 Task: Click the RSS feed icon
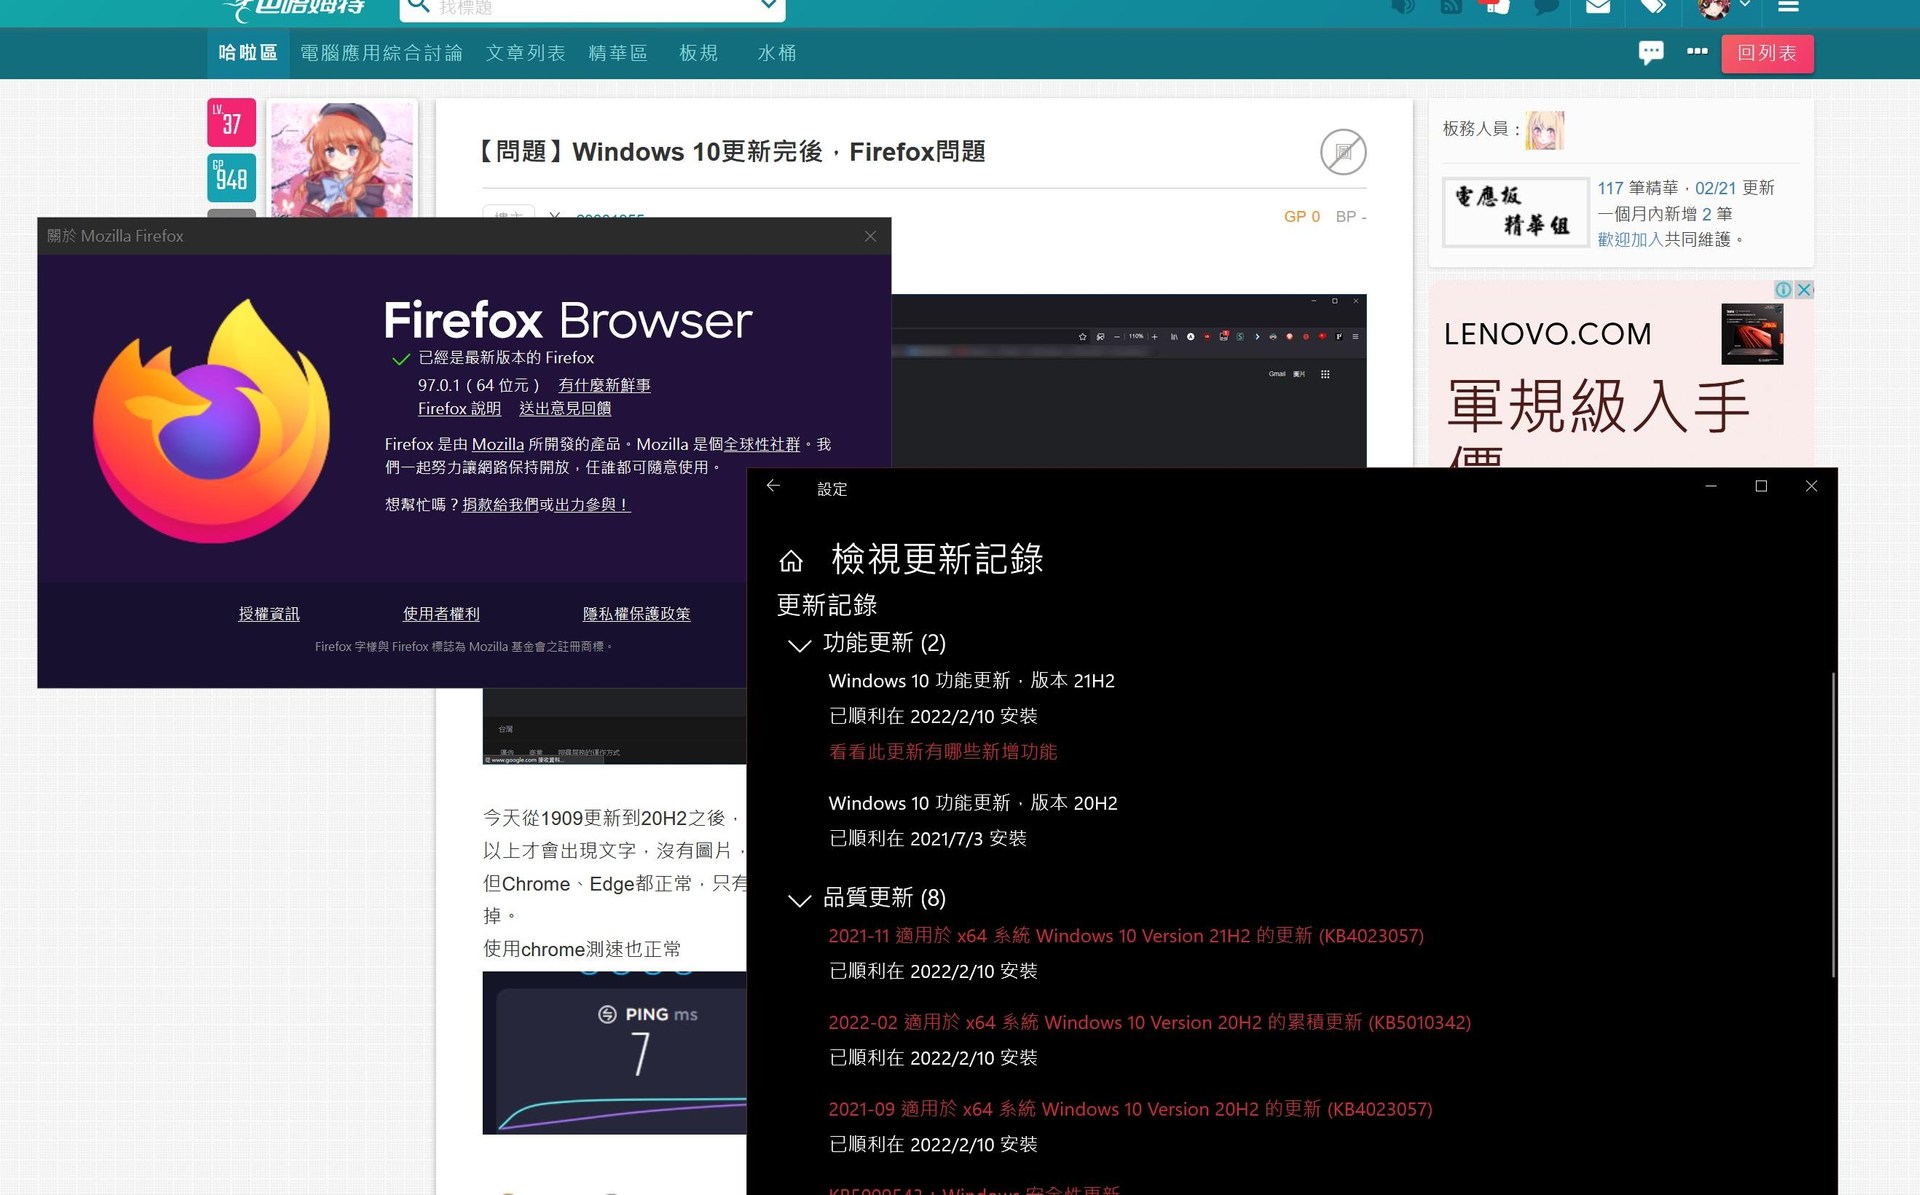pos(1450,8)
